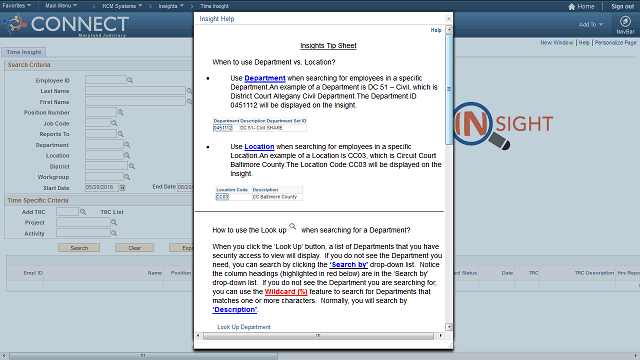Click TRC Description column header
This screenshot has height=360, width=640.
click(594, 273)
